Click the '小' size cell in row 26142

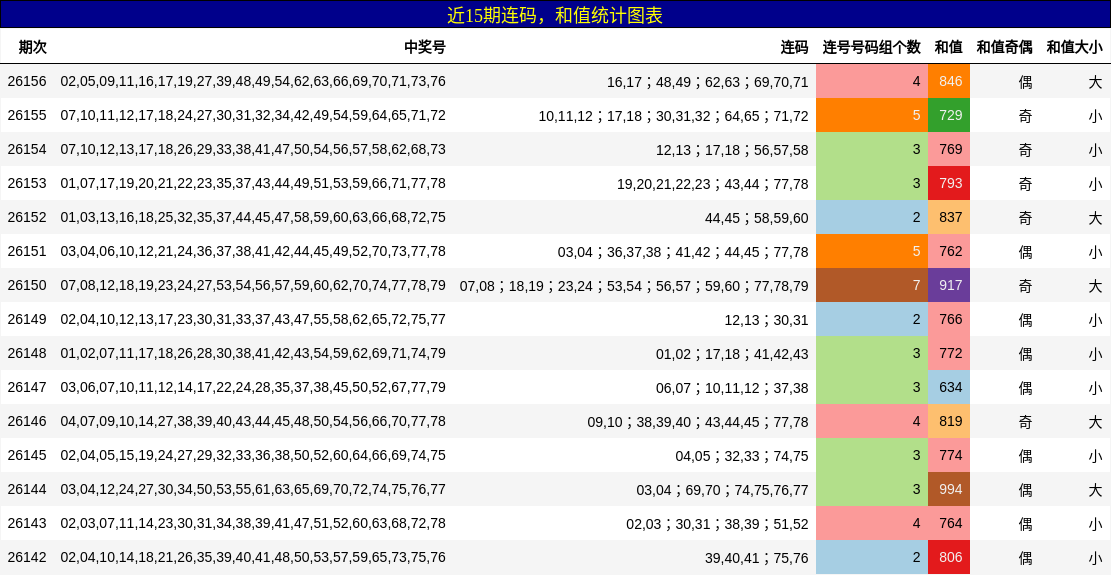click(x=1095, y=558)
